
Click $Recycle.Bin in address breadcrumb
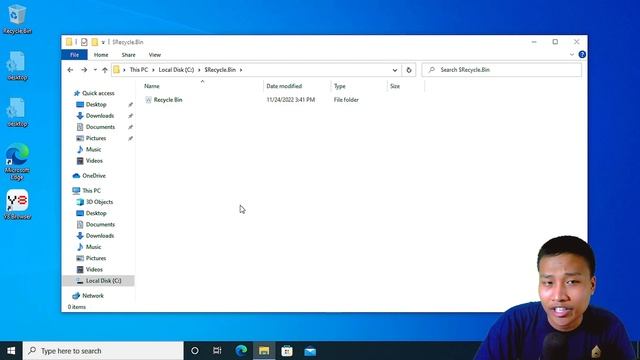tap(220, 70)
